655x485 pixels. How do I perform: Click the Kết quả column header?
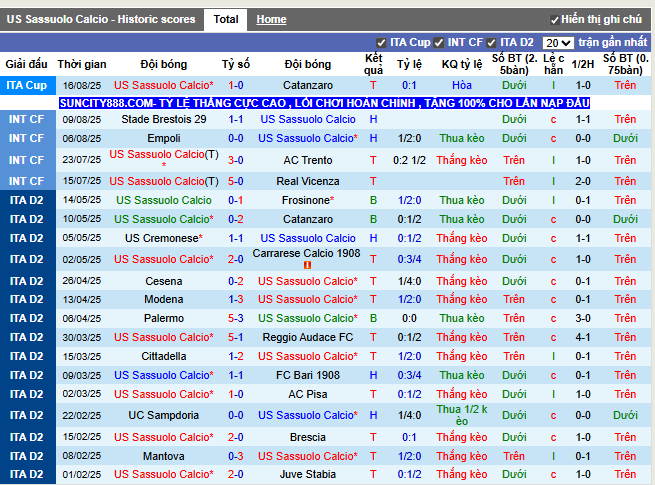pyautogui.click(x=373, y=64)
